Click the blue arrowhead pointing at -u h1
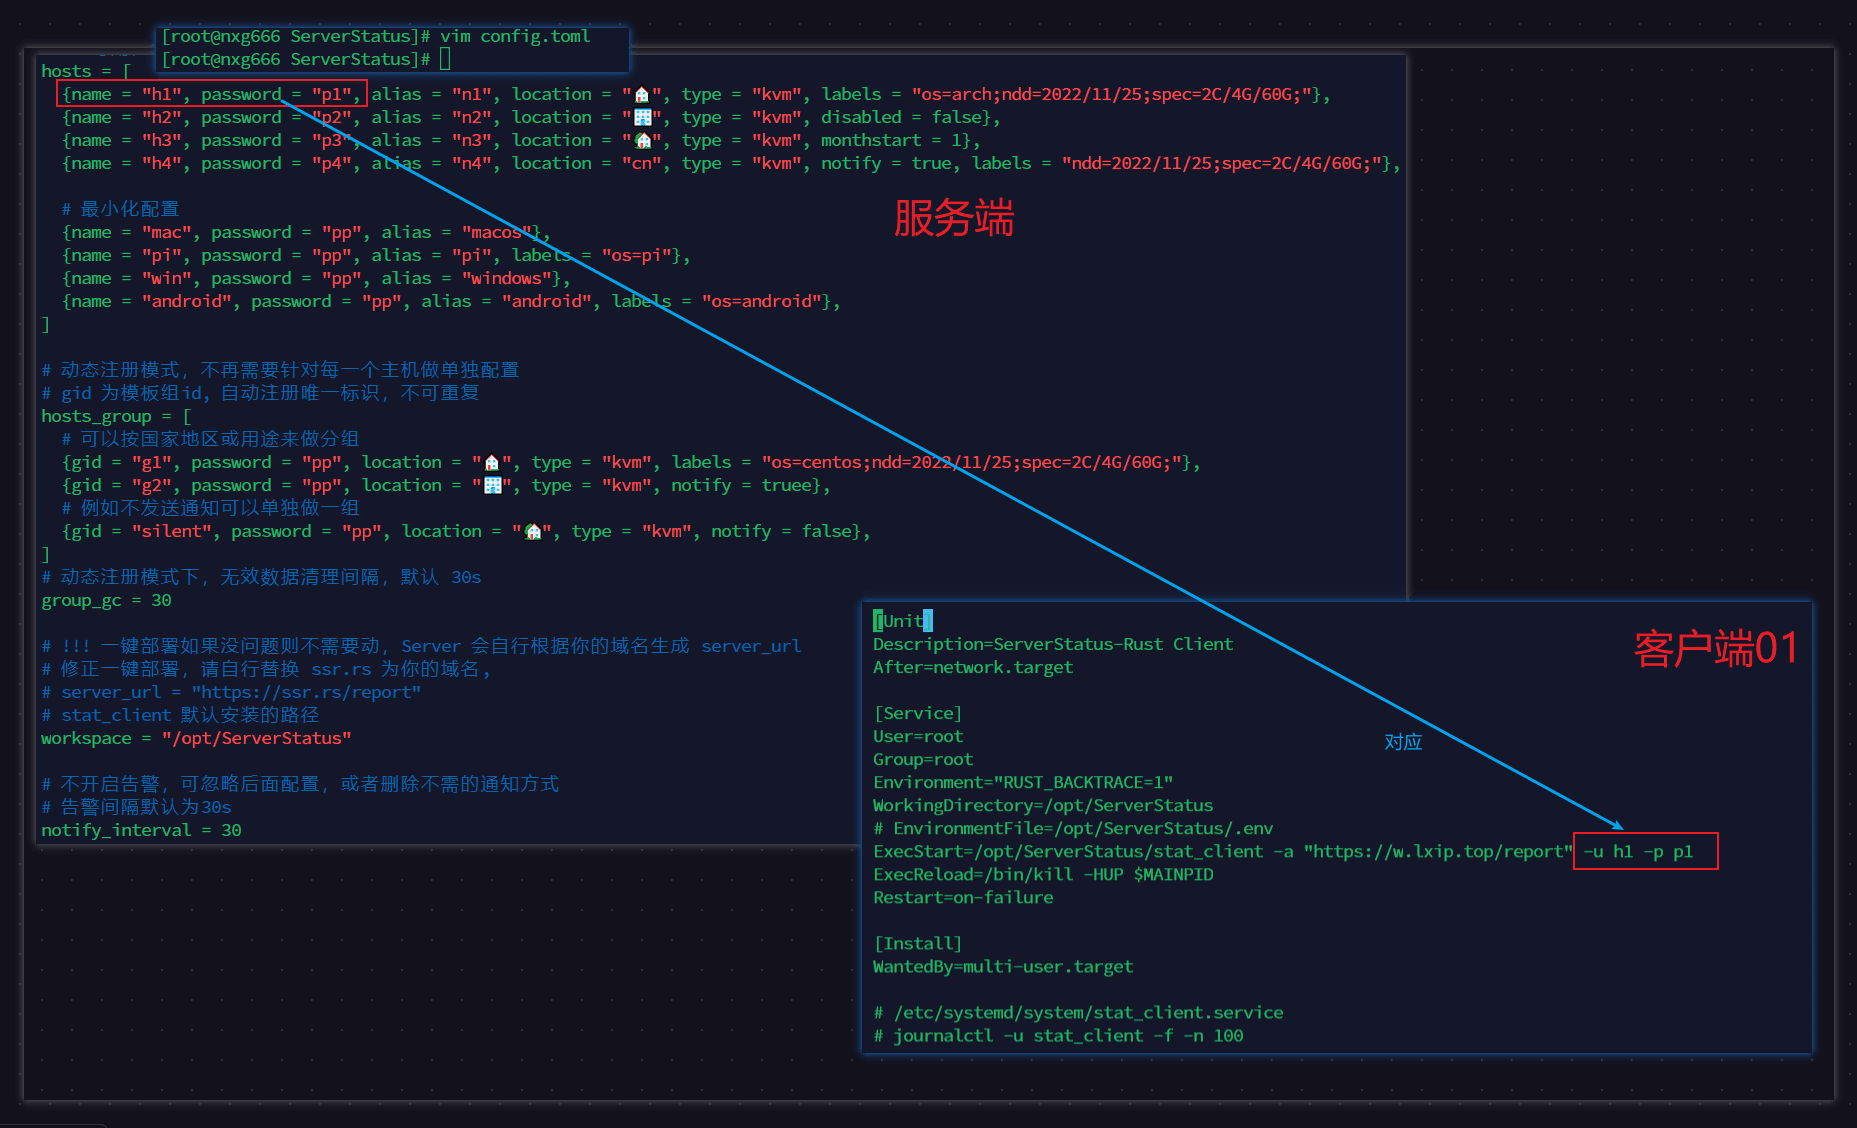The width and height of the screenshot is (1857, 1128). click(1616, 824)
